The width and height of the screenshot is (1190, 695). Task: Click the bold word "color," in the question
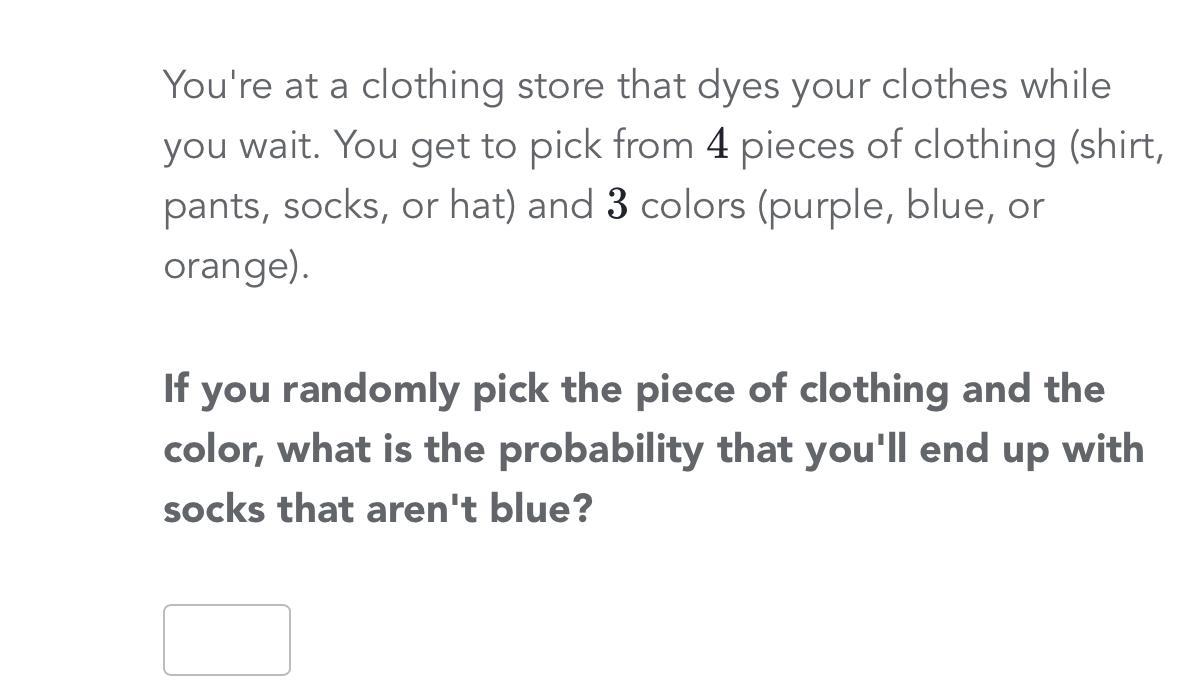pyautogui.click(x=214, y=450)
